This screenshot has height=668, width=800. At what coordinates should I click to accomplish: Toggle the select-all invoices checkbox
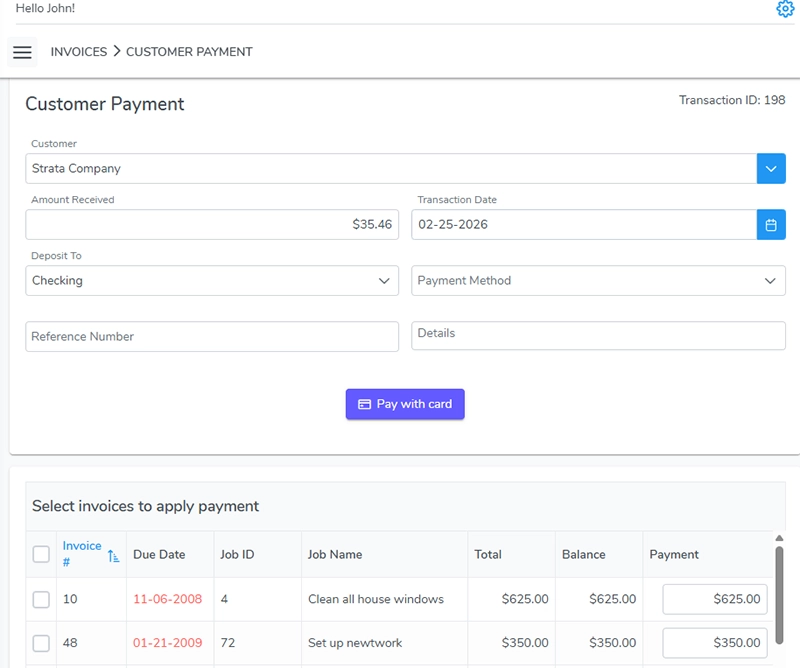pyautogui.click(x=41, y=554)
